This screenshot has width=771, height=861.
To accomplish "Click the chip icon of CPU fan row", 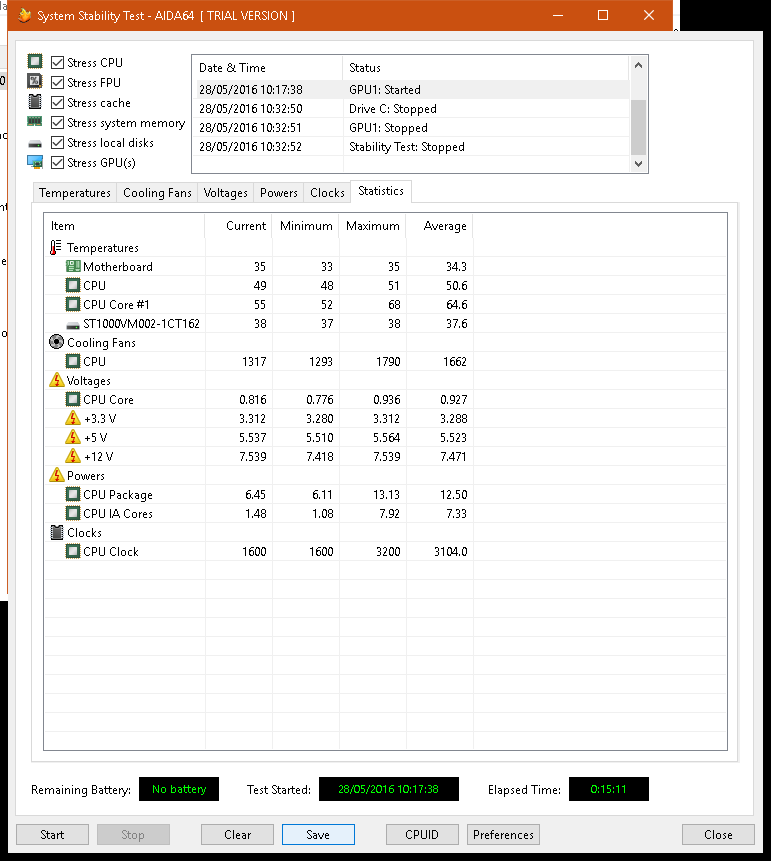I will [73, 361].
